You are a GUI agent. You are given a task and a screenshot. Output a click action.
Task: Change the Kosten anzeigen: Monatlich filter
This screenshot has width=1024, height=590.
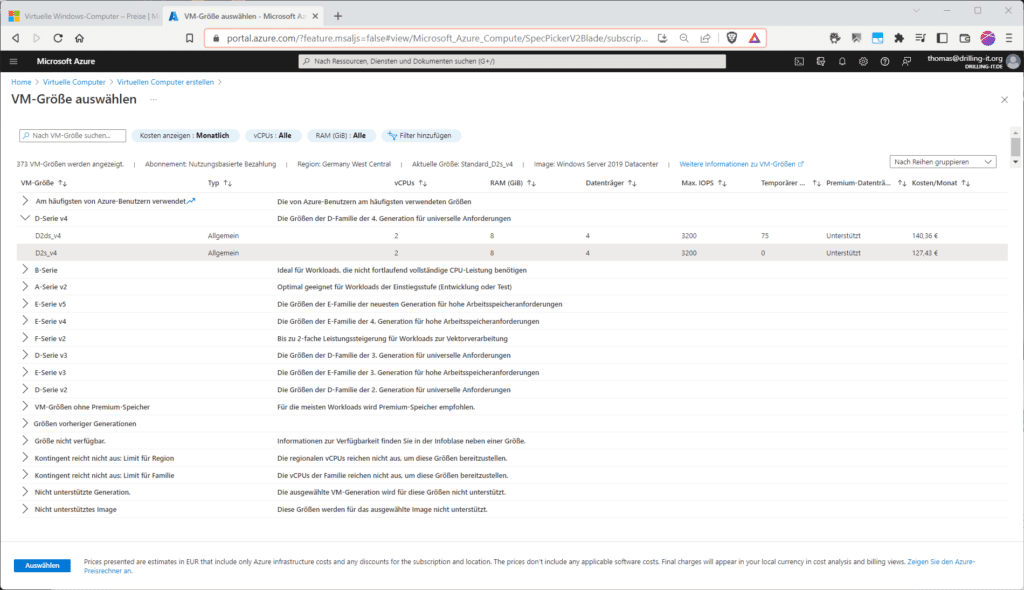tap(185, 136)
